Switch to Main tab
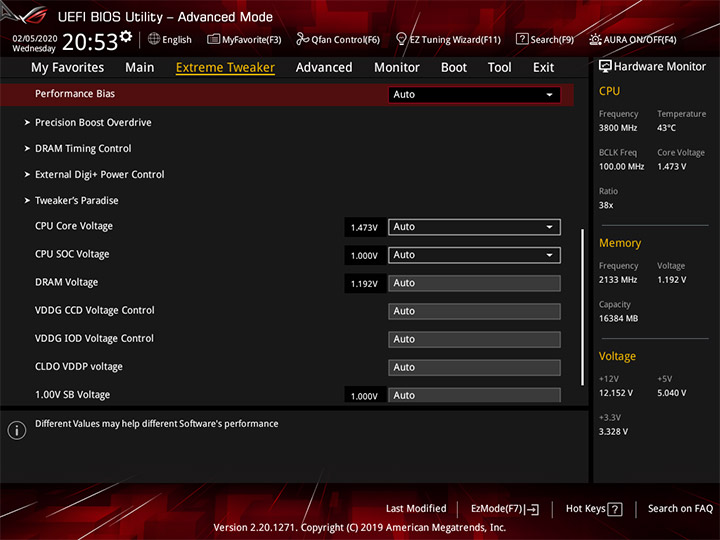This screenshot has height=540, width=720. coord(140,68)
